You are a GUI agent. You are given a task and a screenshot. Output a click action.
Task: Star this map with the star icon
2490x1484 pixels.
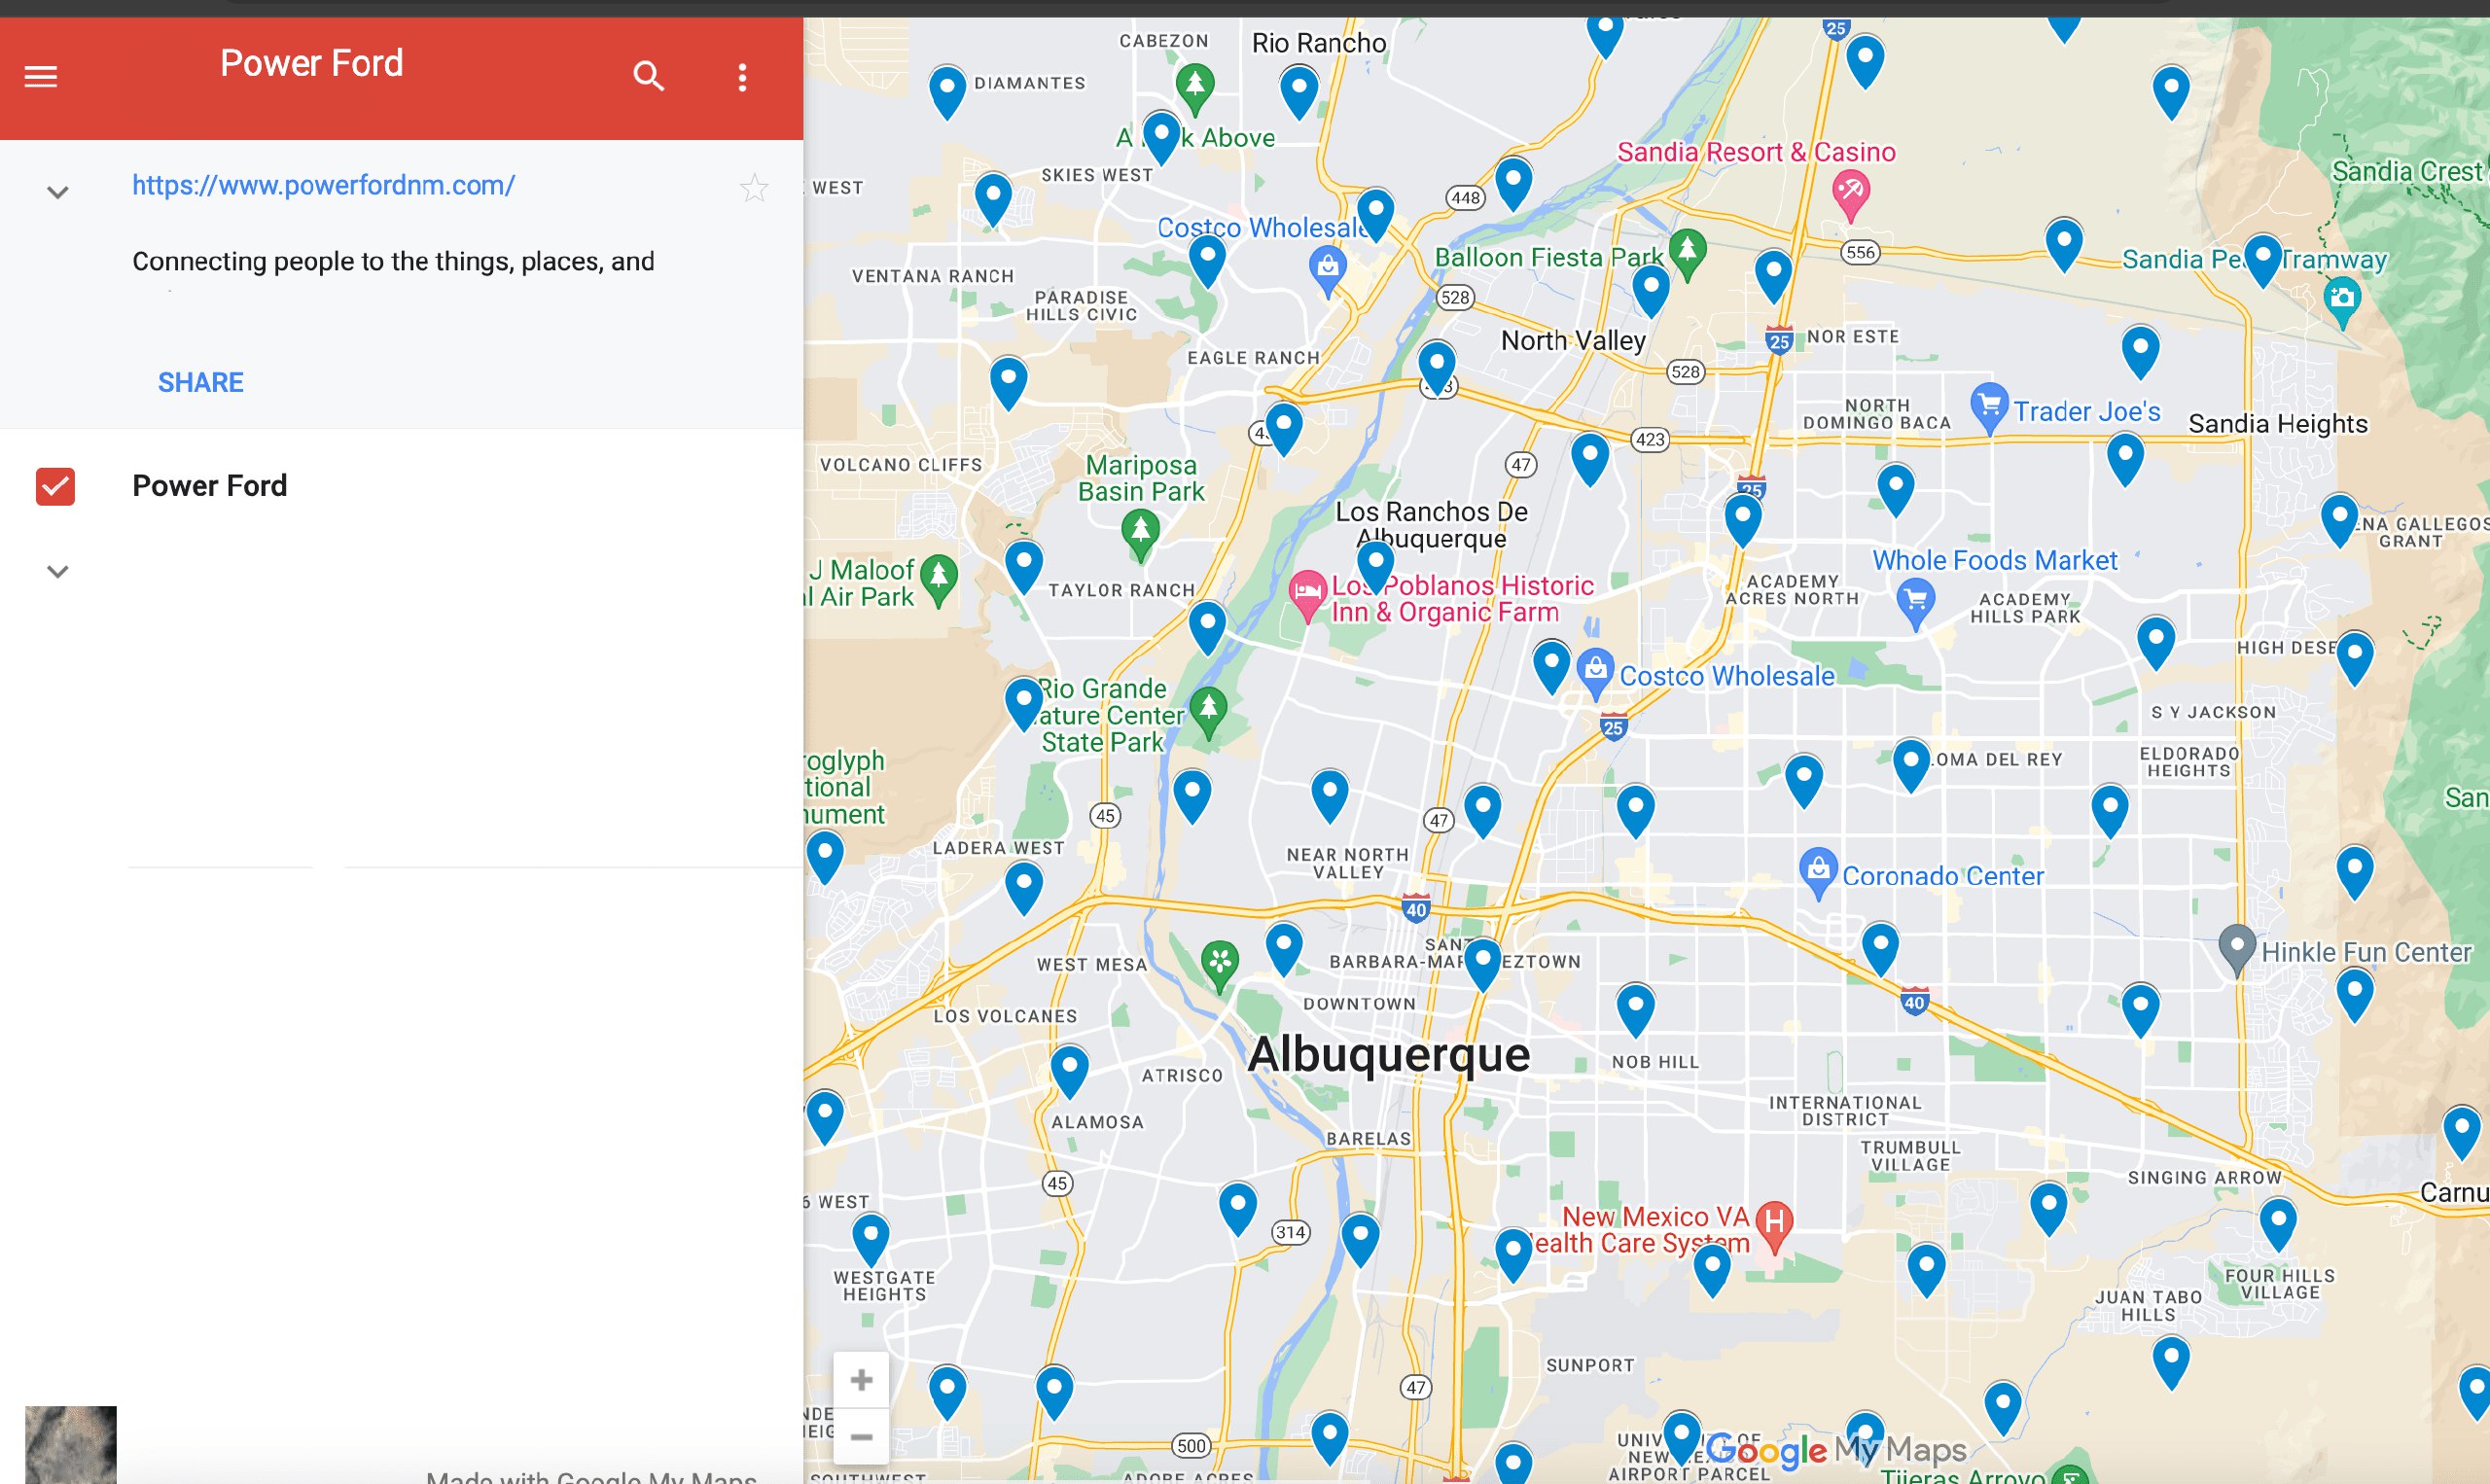pyautogui.click(x=754, y=188)
